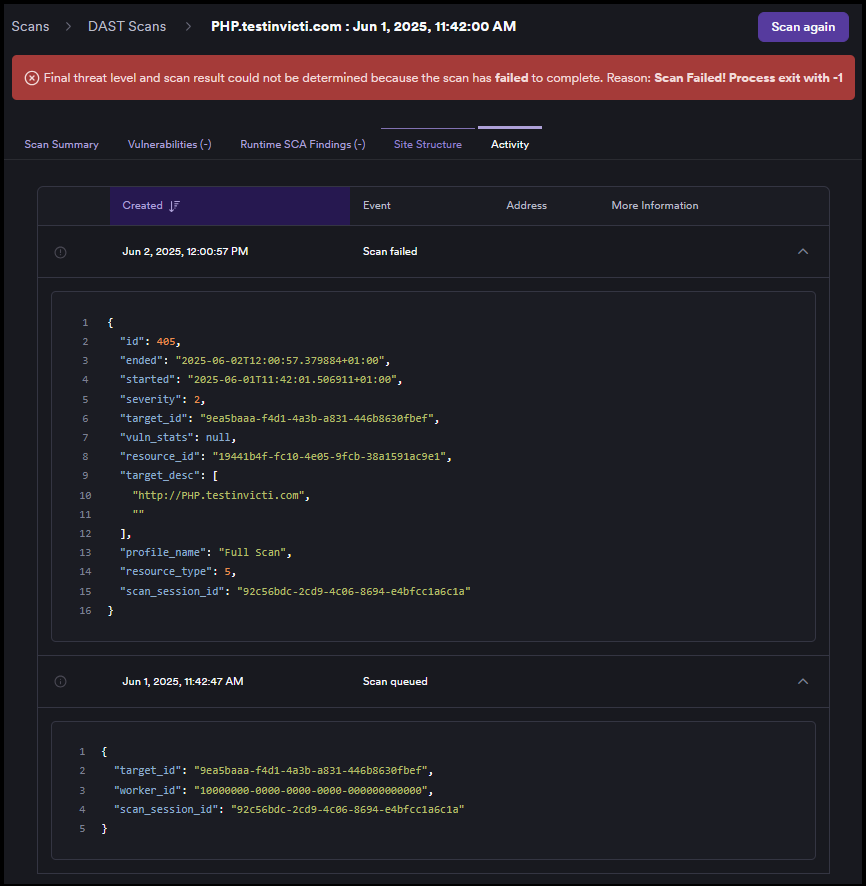Click "Scan Failed! Process exit with -1" text
The image size is (866, 886).
pos(748,78)
